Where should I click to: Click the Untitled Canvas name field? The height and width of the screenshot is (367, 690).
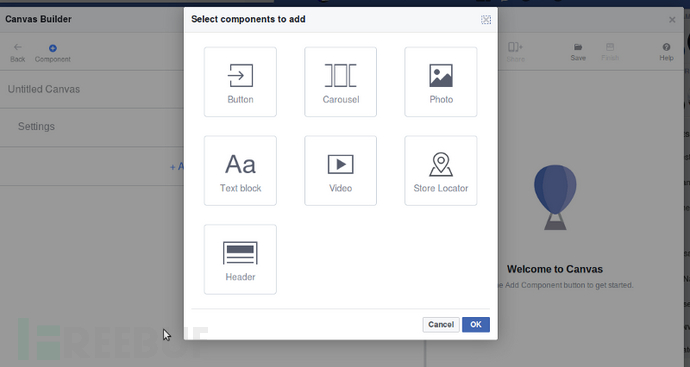tap(92, 89)
